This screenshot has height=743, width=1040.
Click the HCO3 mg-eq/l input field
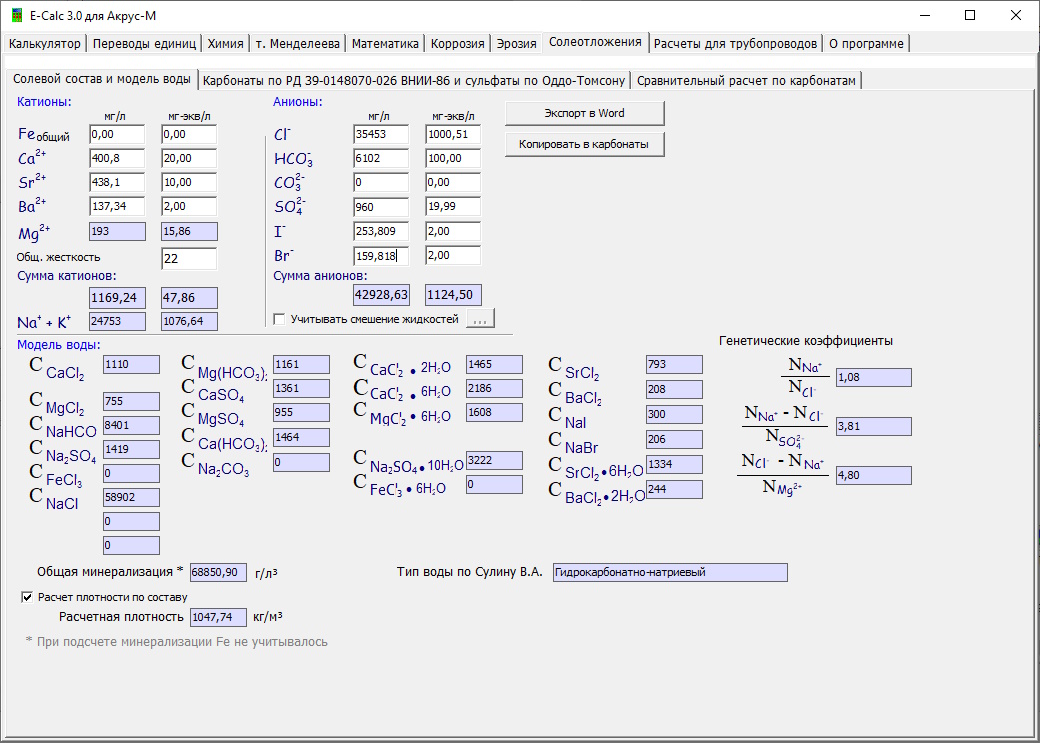(453, 158)
